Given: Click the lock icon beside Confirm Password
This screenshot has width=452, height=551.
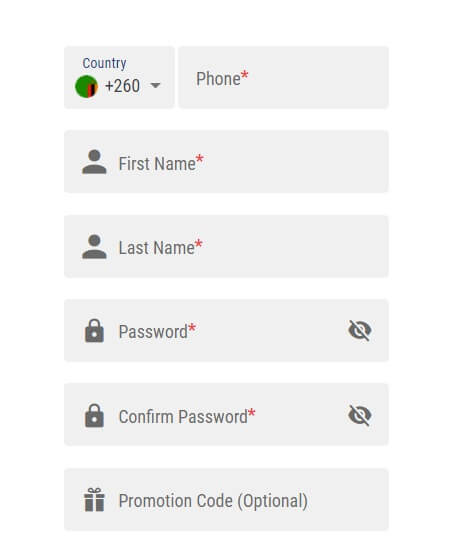Looking at the screenshot, I should (94, 415).
